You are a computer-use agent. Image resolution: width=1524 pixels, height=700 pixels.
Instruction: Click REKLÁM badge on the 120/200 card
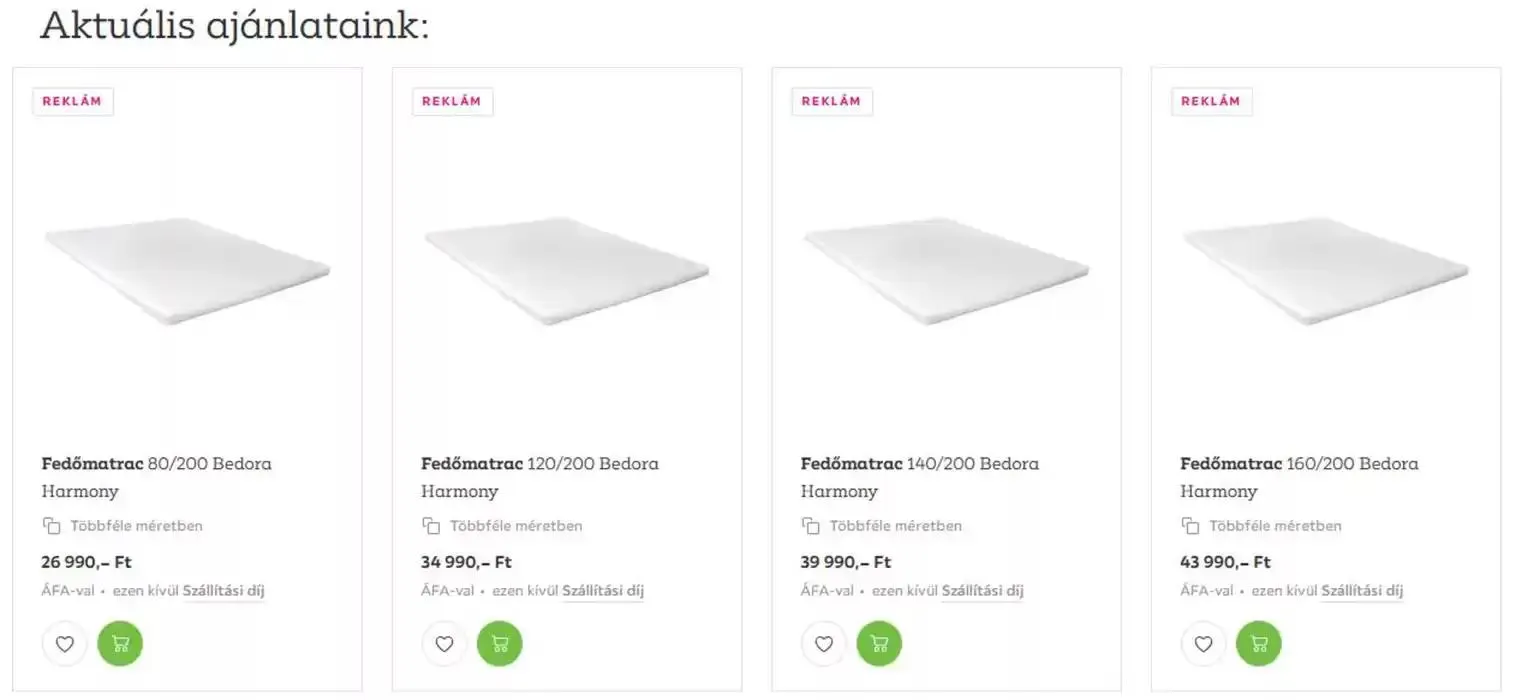click(452, 102)
